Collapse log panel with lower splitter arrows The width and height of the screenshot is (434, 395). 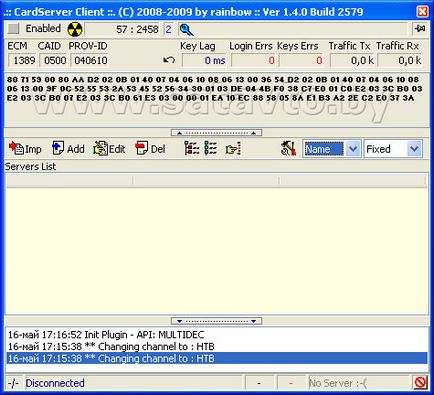point(217,321)
